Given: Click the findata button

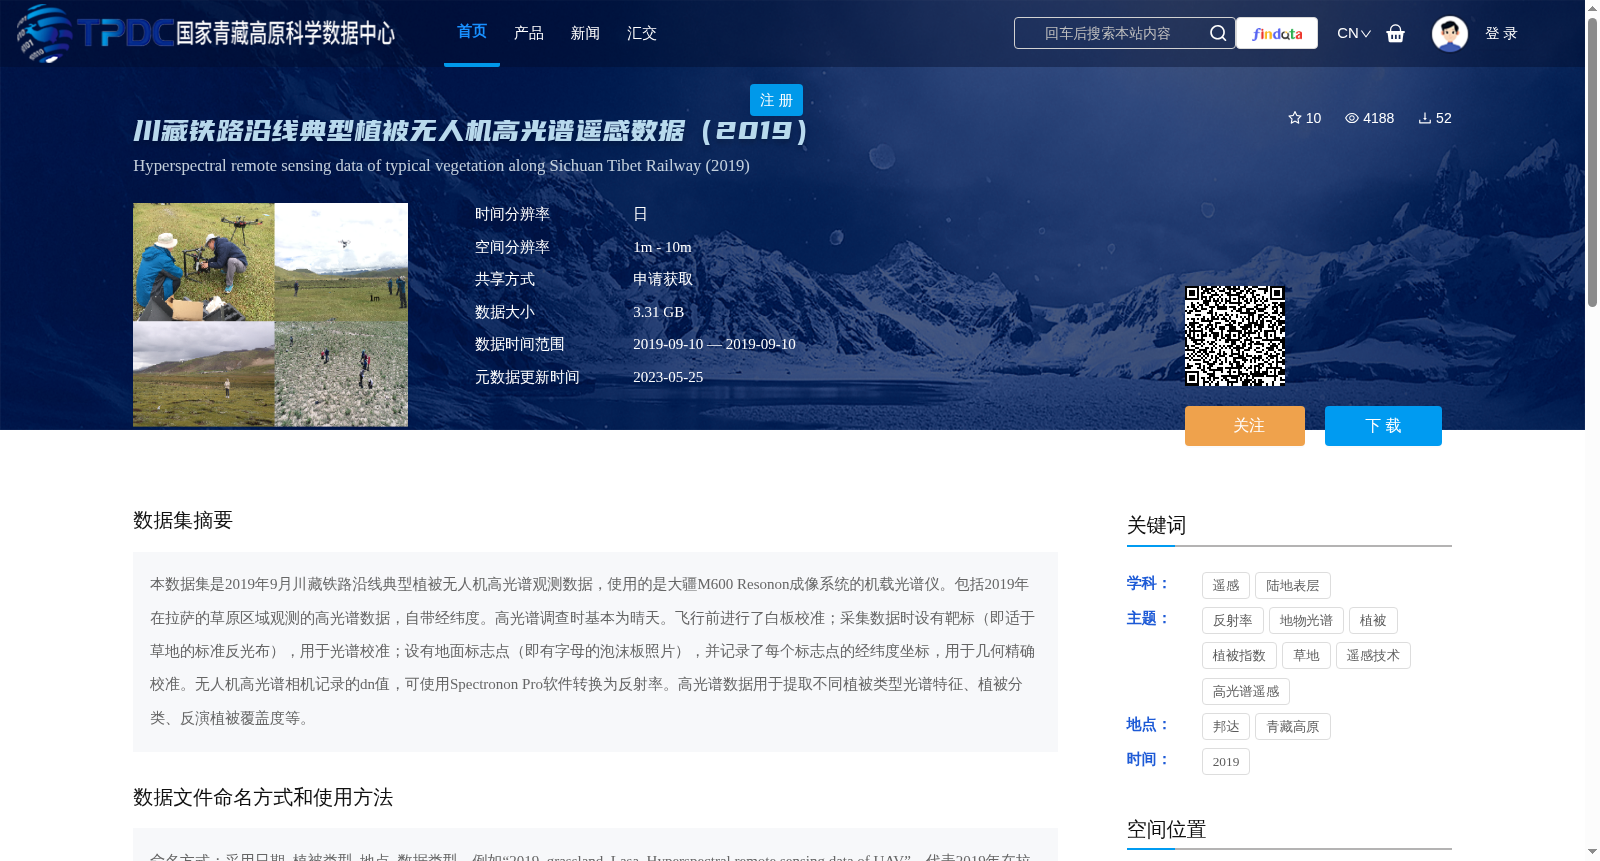Looking at the screenshot, I should 1277,33.
